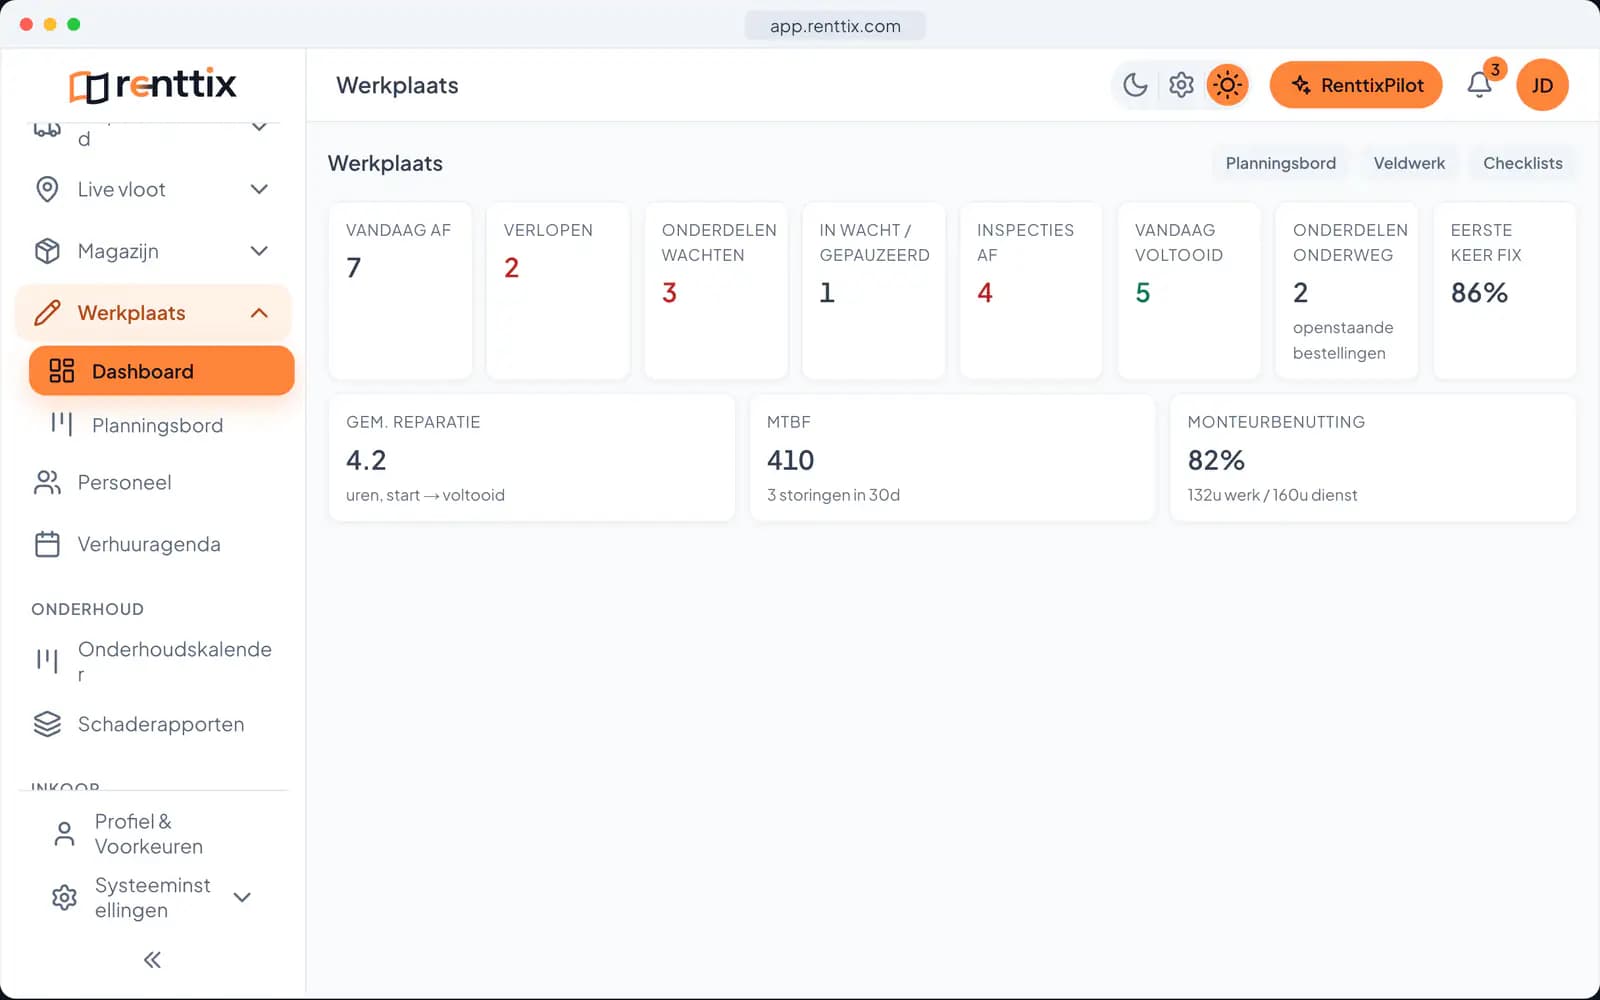
Task: Expand the Live vloot menu chevron
Action: tap(259, 189)
